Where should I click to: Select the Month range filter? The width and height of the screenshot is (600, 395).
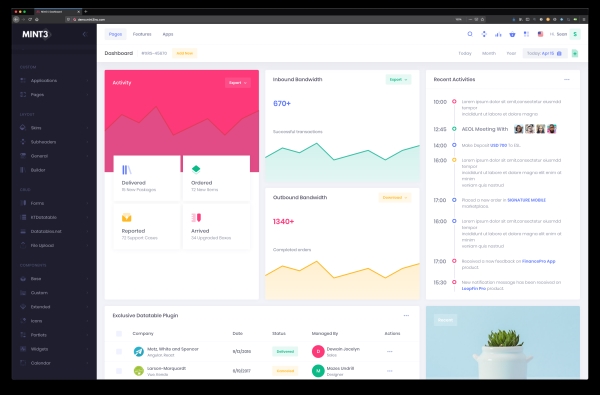coord(489,53)
